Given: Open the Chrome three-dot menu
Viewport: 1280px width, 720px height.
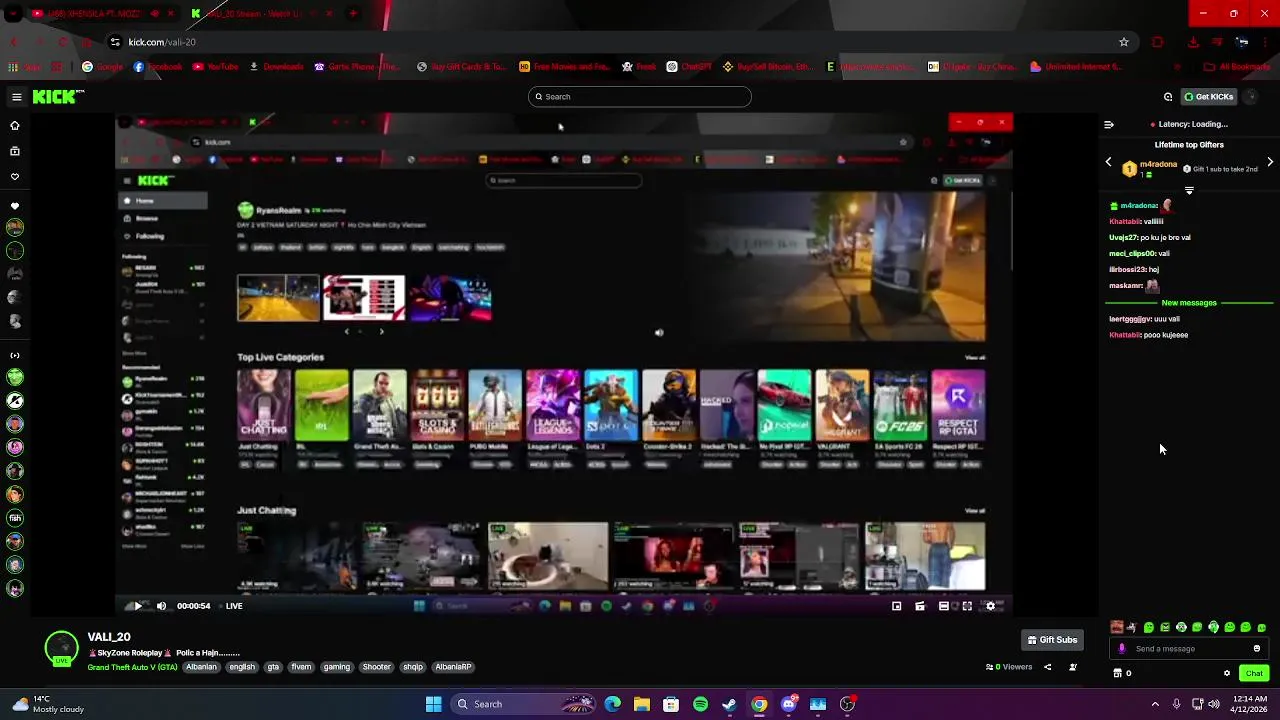Looking at the screenshot, I should coord(1267,42).
